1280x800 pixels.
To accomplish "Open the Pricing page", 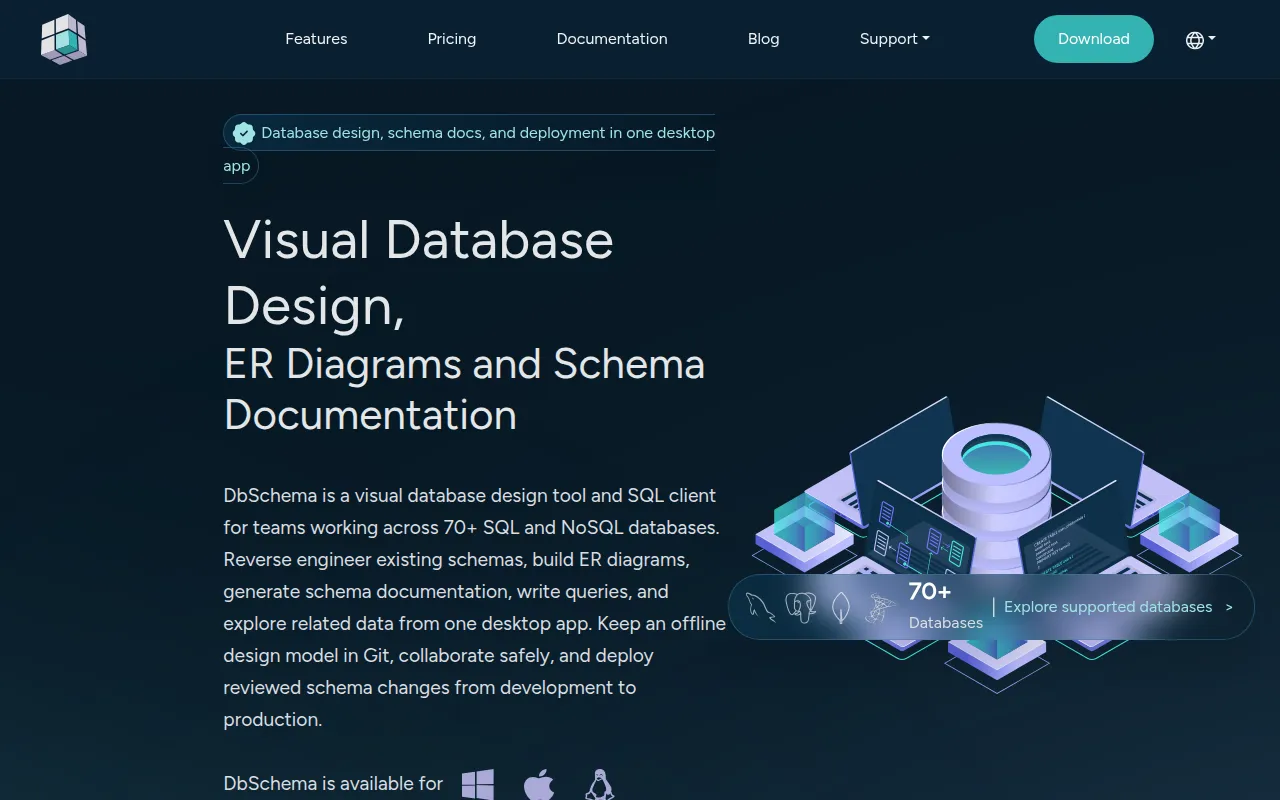I will pyautogui.click(x=452, y=39).
